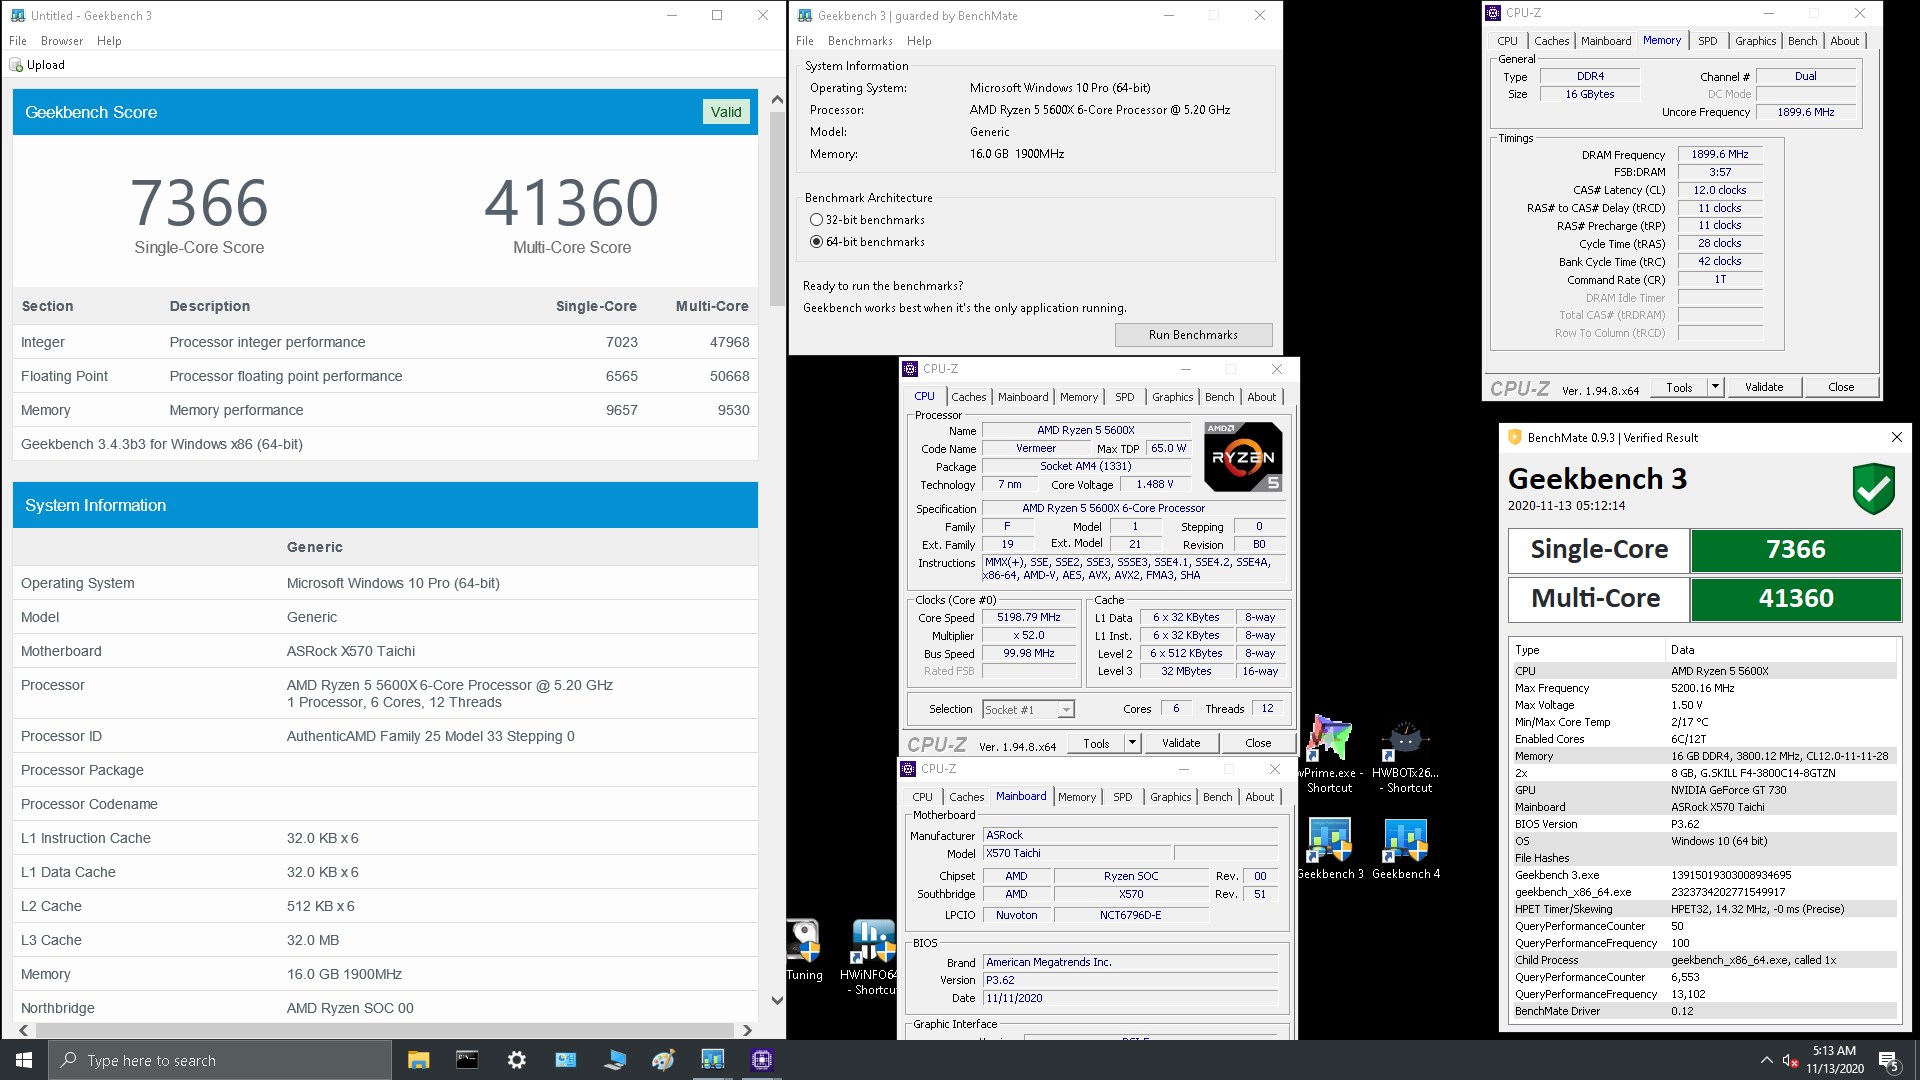Select the 32-bit benchmarks option

pos(816,220)
